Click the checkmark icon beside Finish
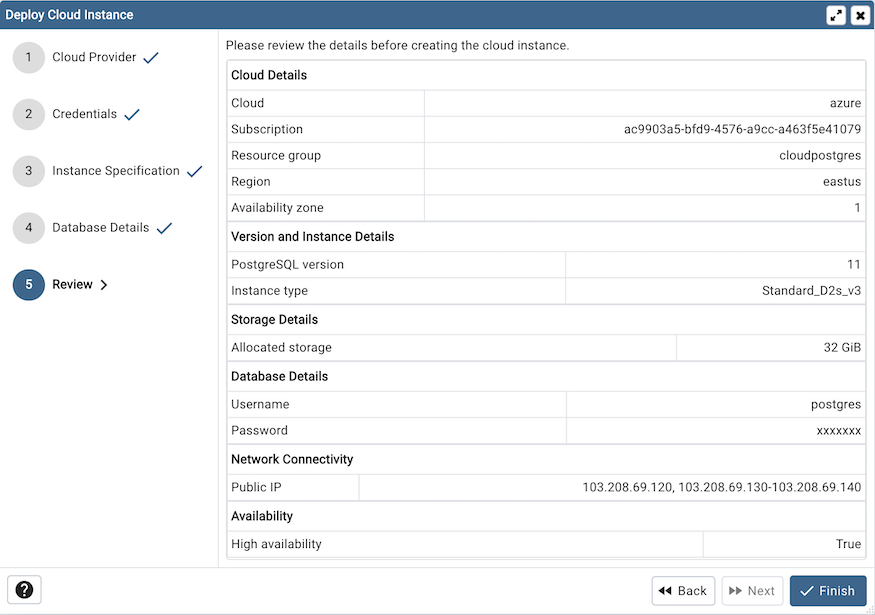Screen dimensions: 875x615 808,591
